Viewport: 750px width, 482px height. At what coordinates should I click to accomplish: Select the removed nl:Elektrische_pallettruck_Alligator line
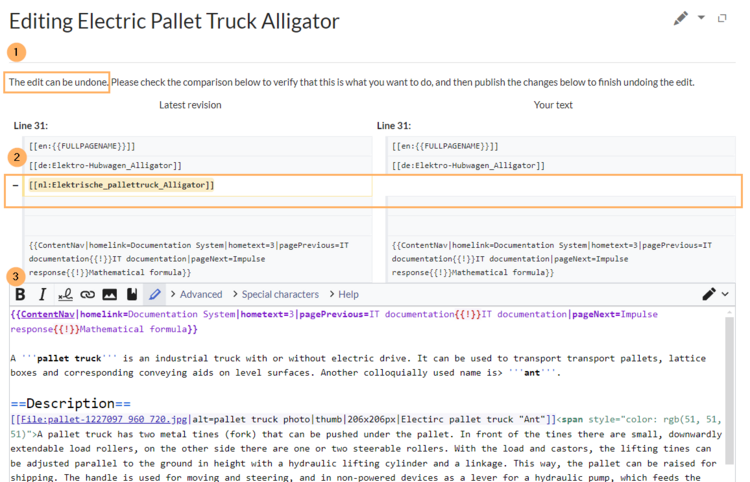121,185
